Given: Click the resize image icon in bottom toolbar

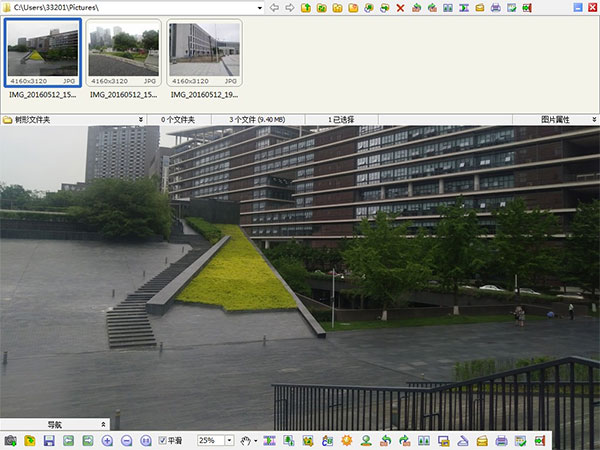Looking at the screenshot, I should [x=289, y=440].
